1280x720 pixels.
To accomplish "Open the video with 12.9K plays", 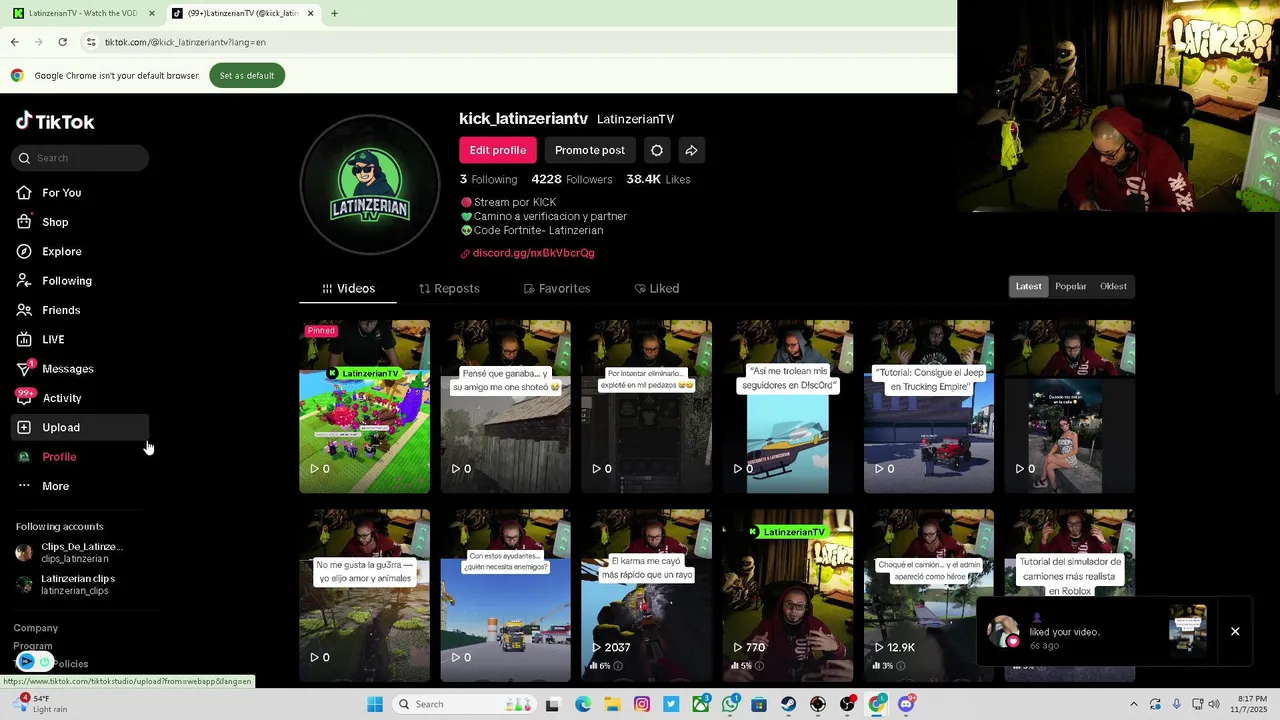I will 928,595.
